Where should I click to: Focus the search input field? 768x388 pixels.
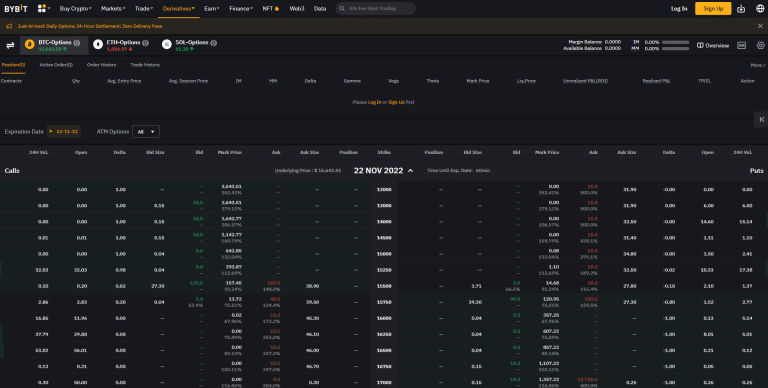coord(376,8)
